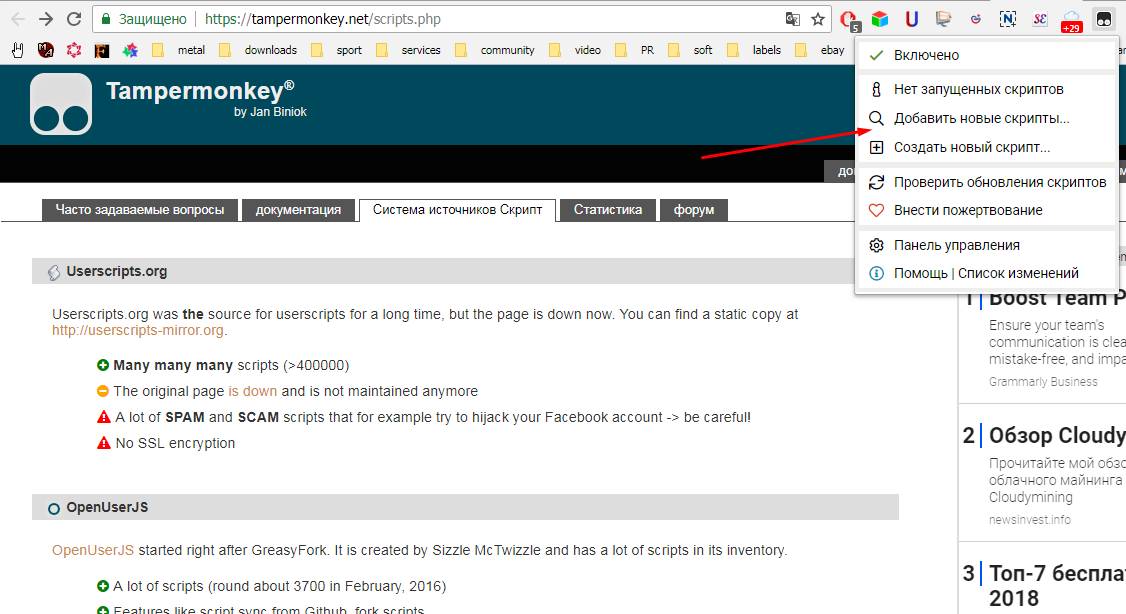Open the metal bookmarks folder
This screenshot has width=1126, height=614.
178,50
